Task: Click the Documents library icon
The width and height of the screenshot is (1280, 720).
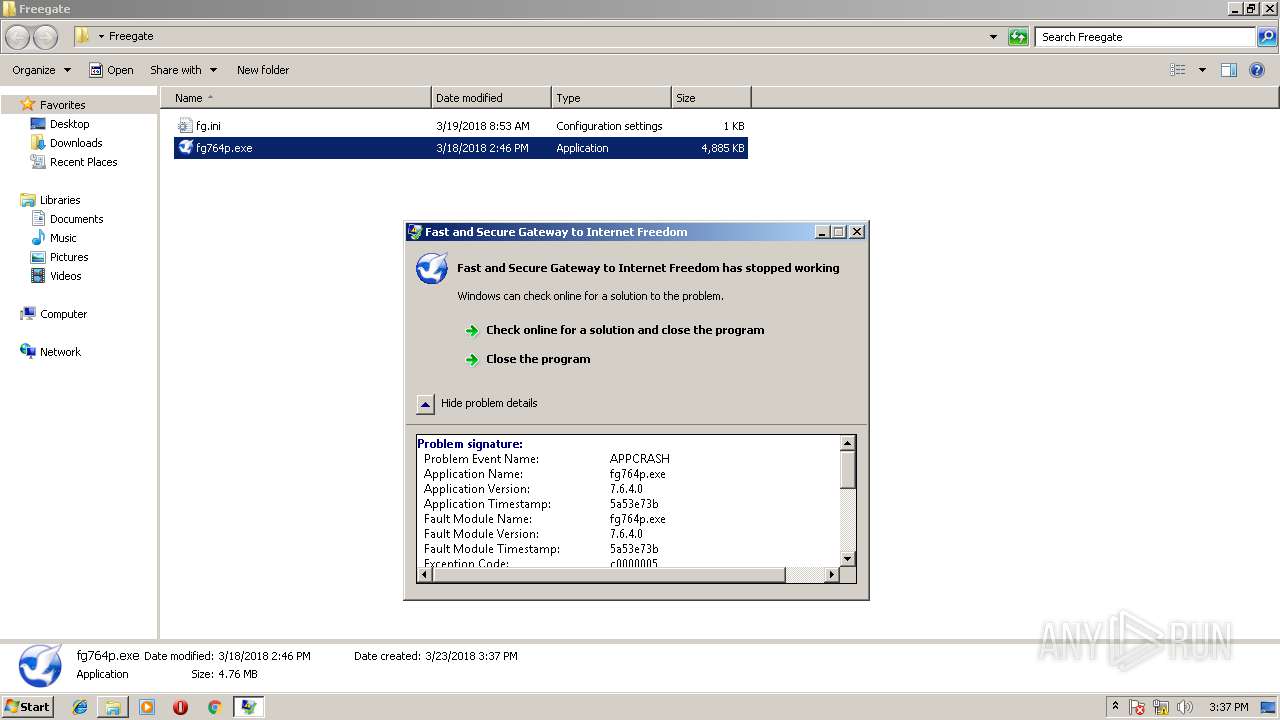Action: pos(38,219)
